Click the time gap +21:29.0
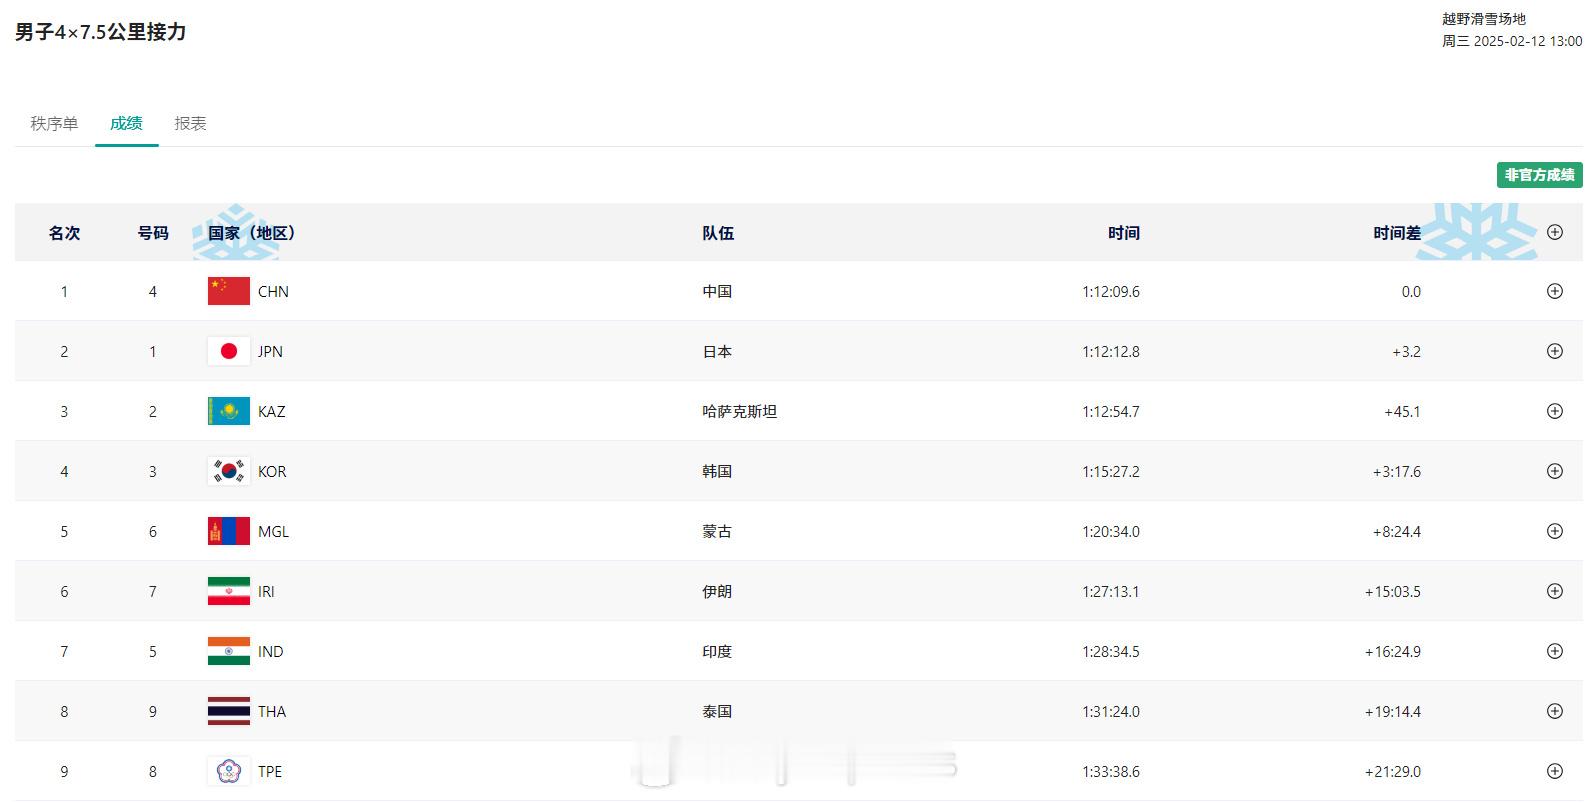The image size is (1591, 803). click(1393, 772)
